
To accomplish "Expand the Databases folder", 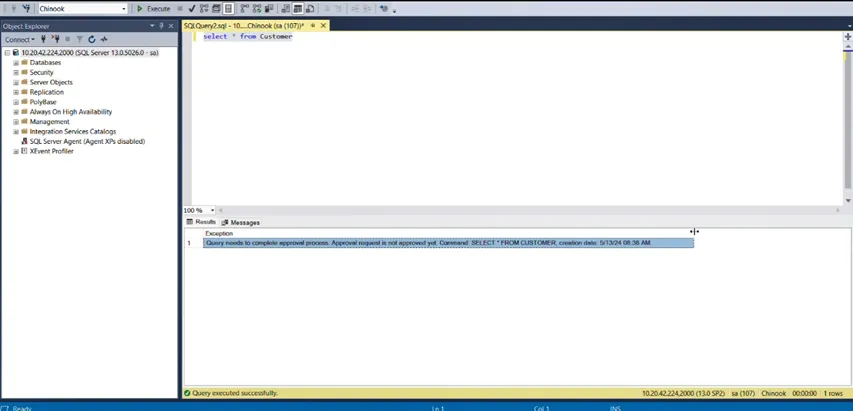I will (16, 63).
